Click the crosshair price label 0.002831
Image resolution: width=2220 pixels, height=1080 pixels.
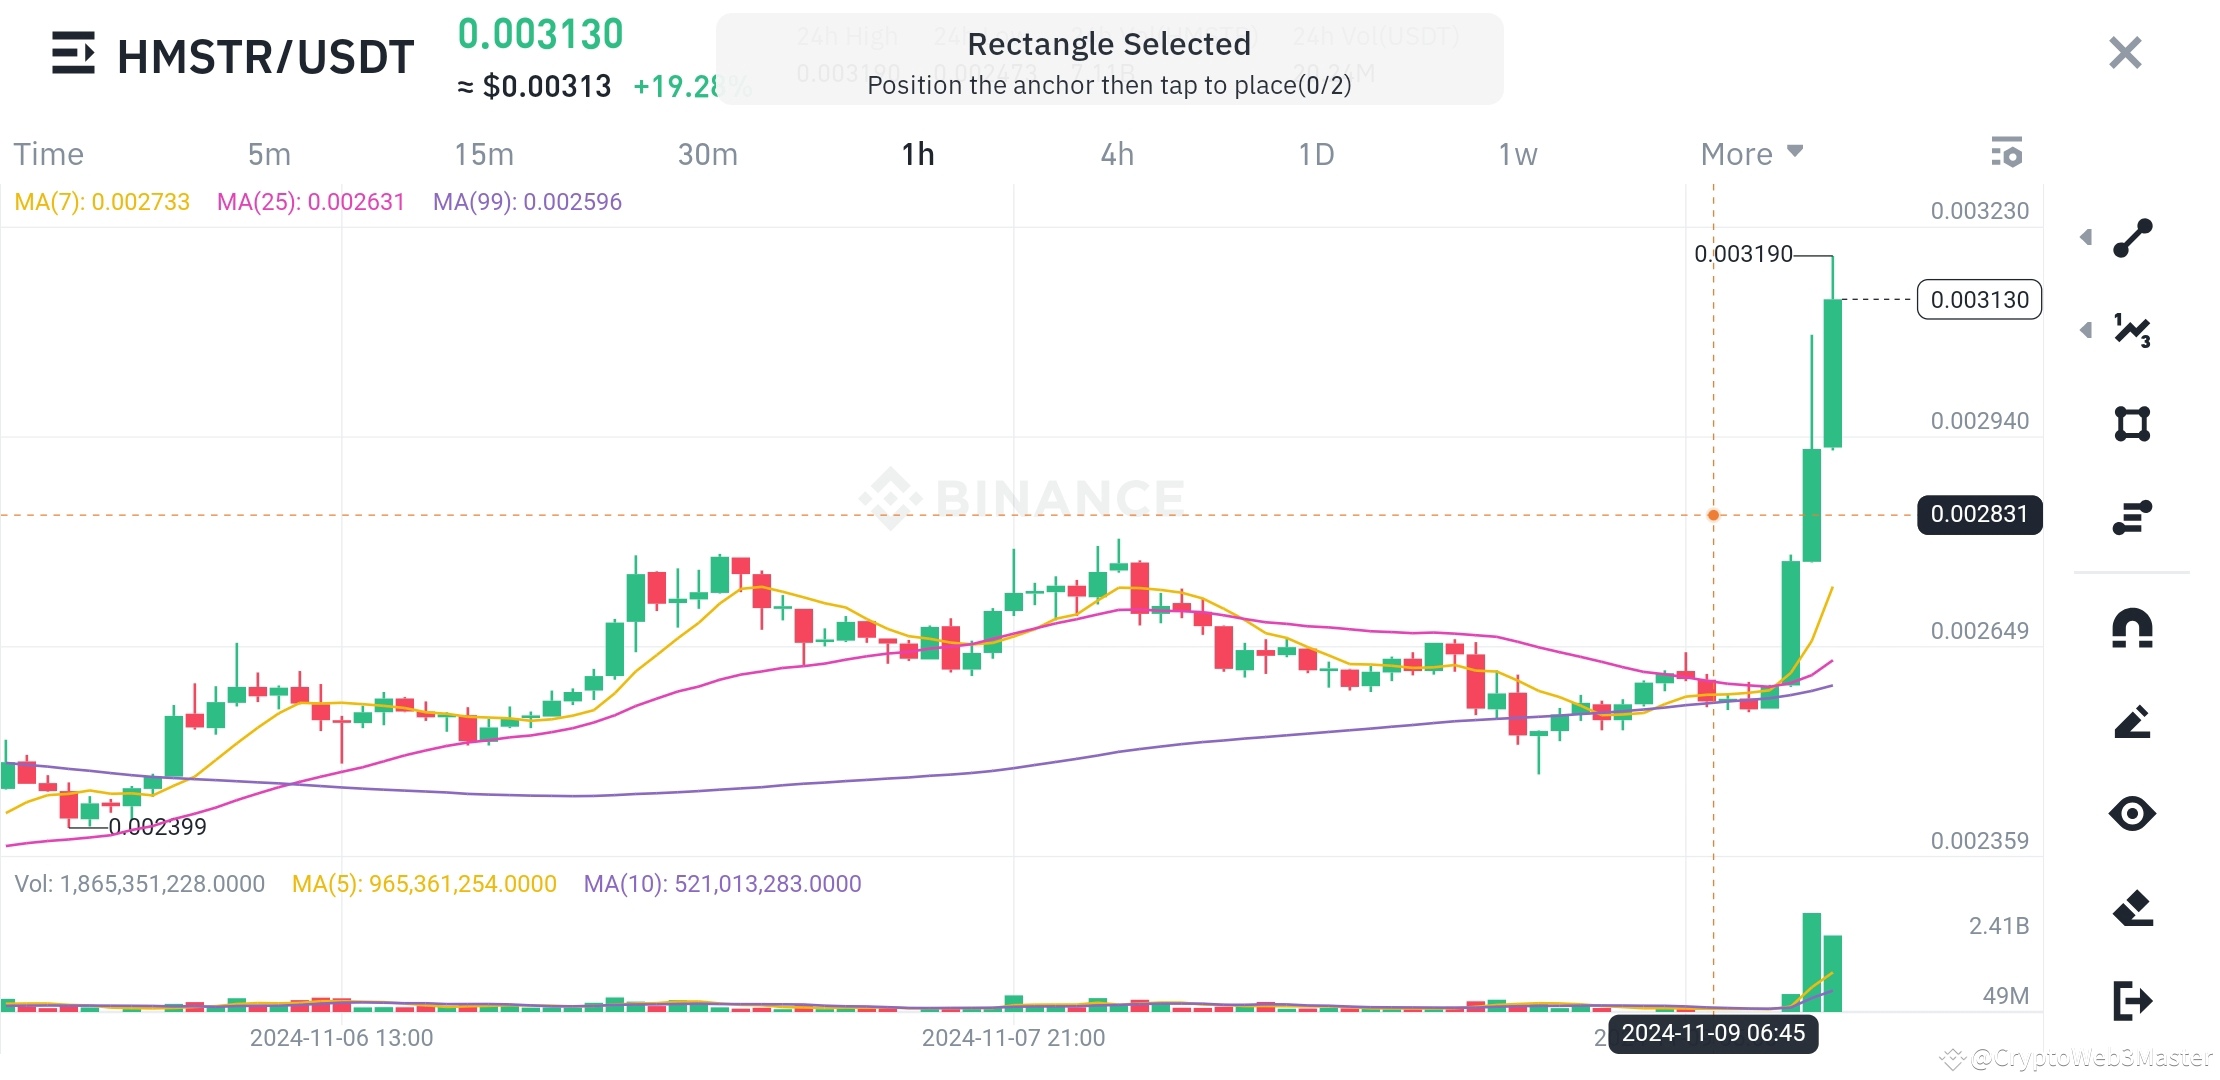(x=1979, y=514)
